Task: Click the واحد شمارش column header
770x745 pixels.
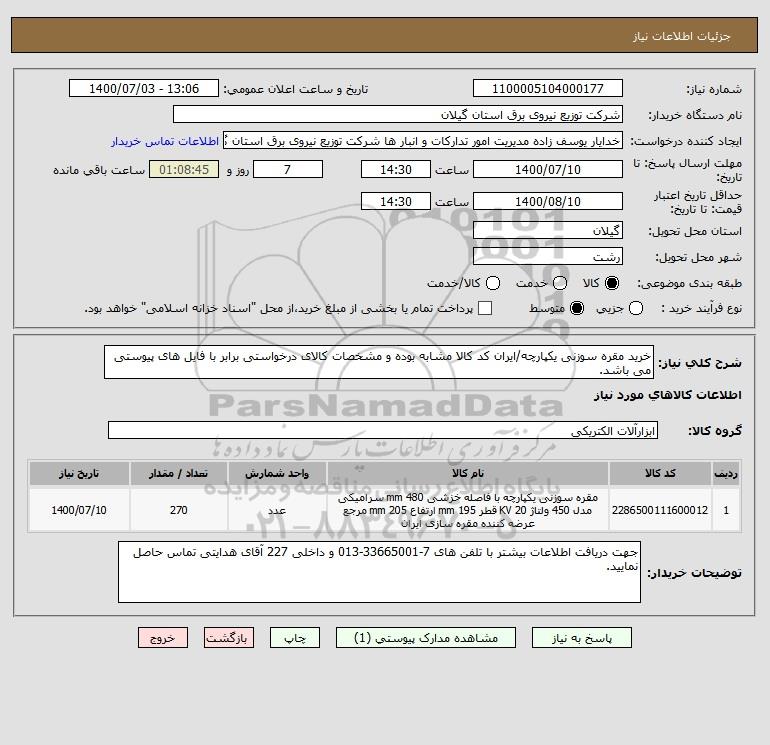Action: (277, 473)
